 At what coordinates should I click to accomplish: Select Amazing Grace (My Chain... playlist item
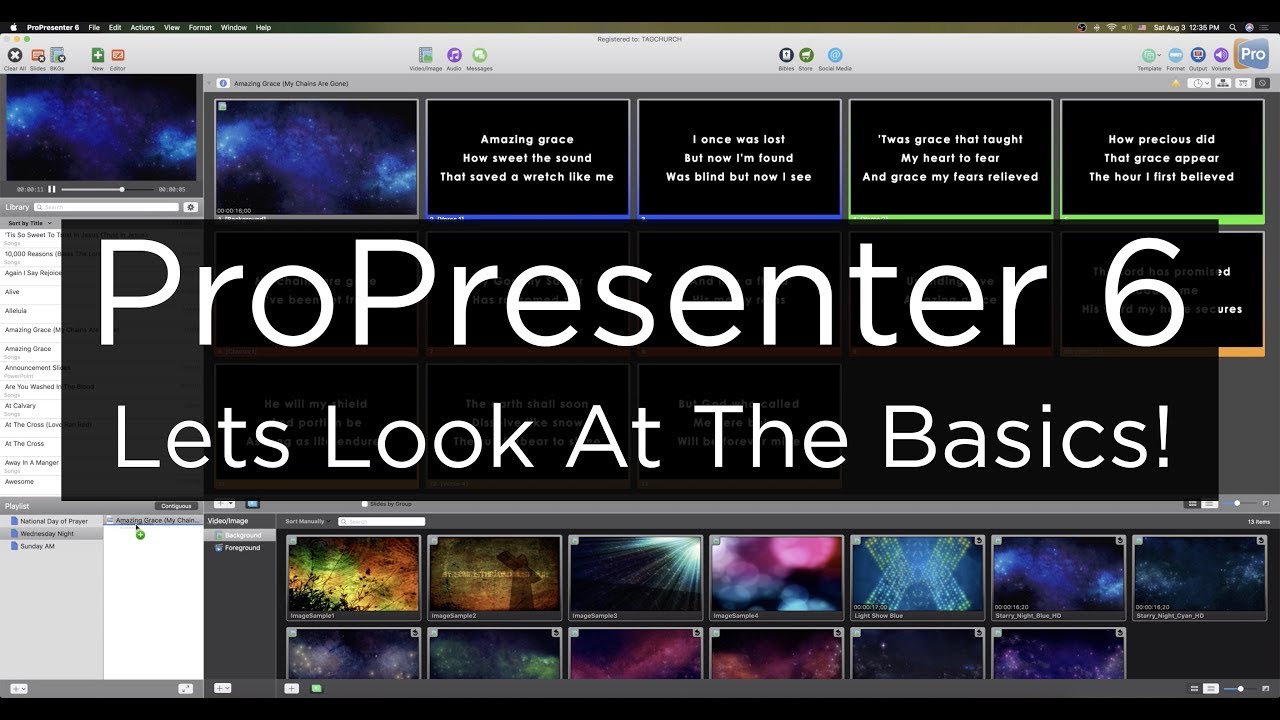pyautogui.click(x=154, y=520)
